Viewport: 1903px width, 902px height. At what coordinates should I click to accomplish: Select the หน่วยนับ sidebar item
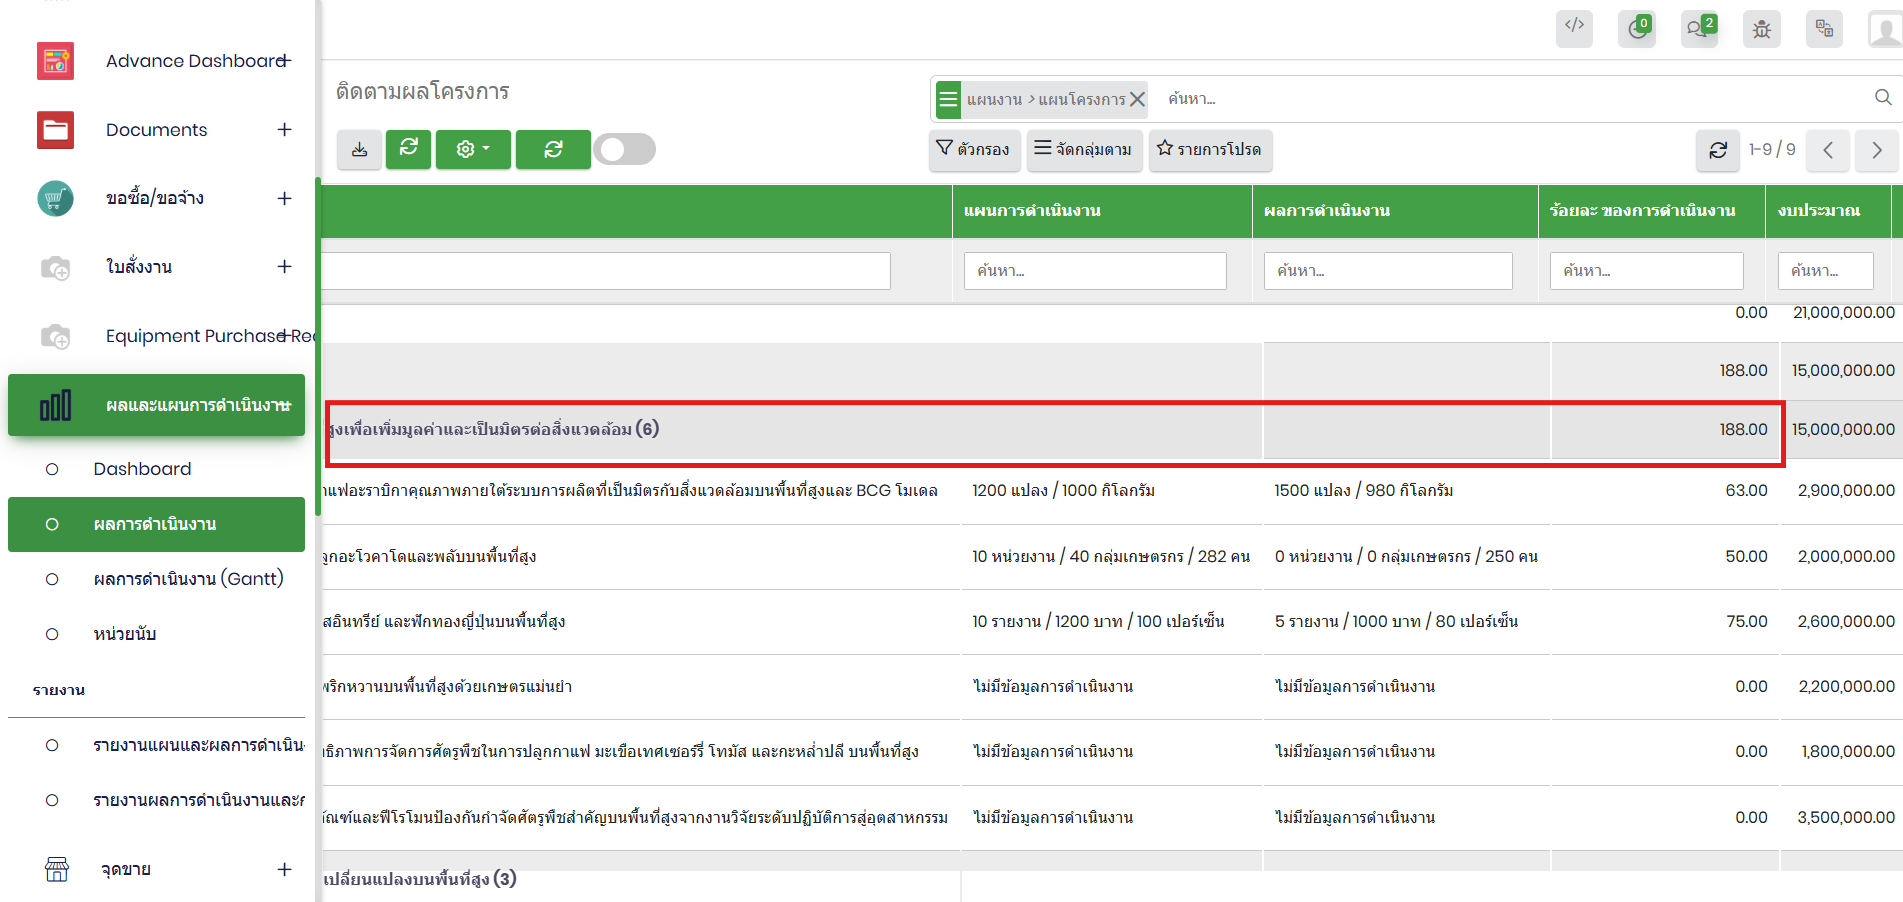(125, 634)
